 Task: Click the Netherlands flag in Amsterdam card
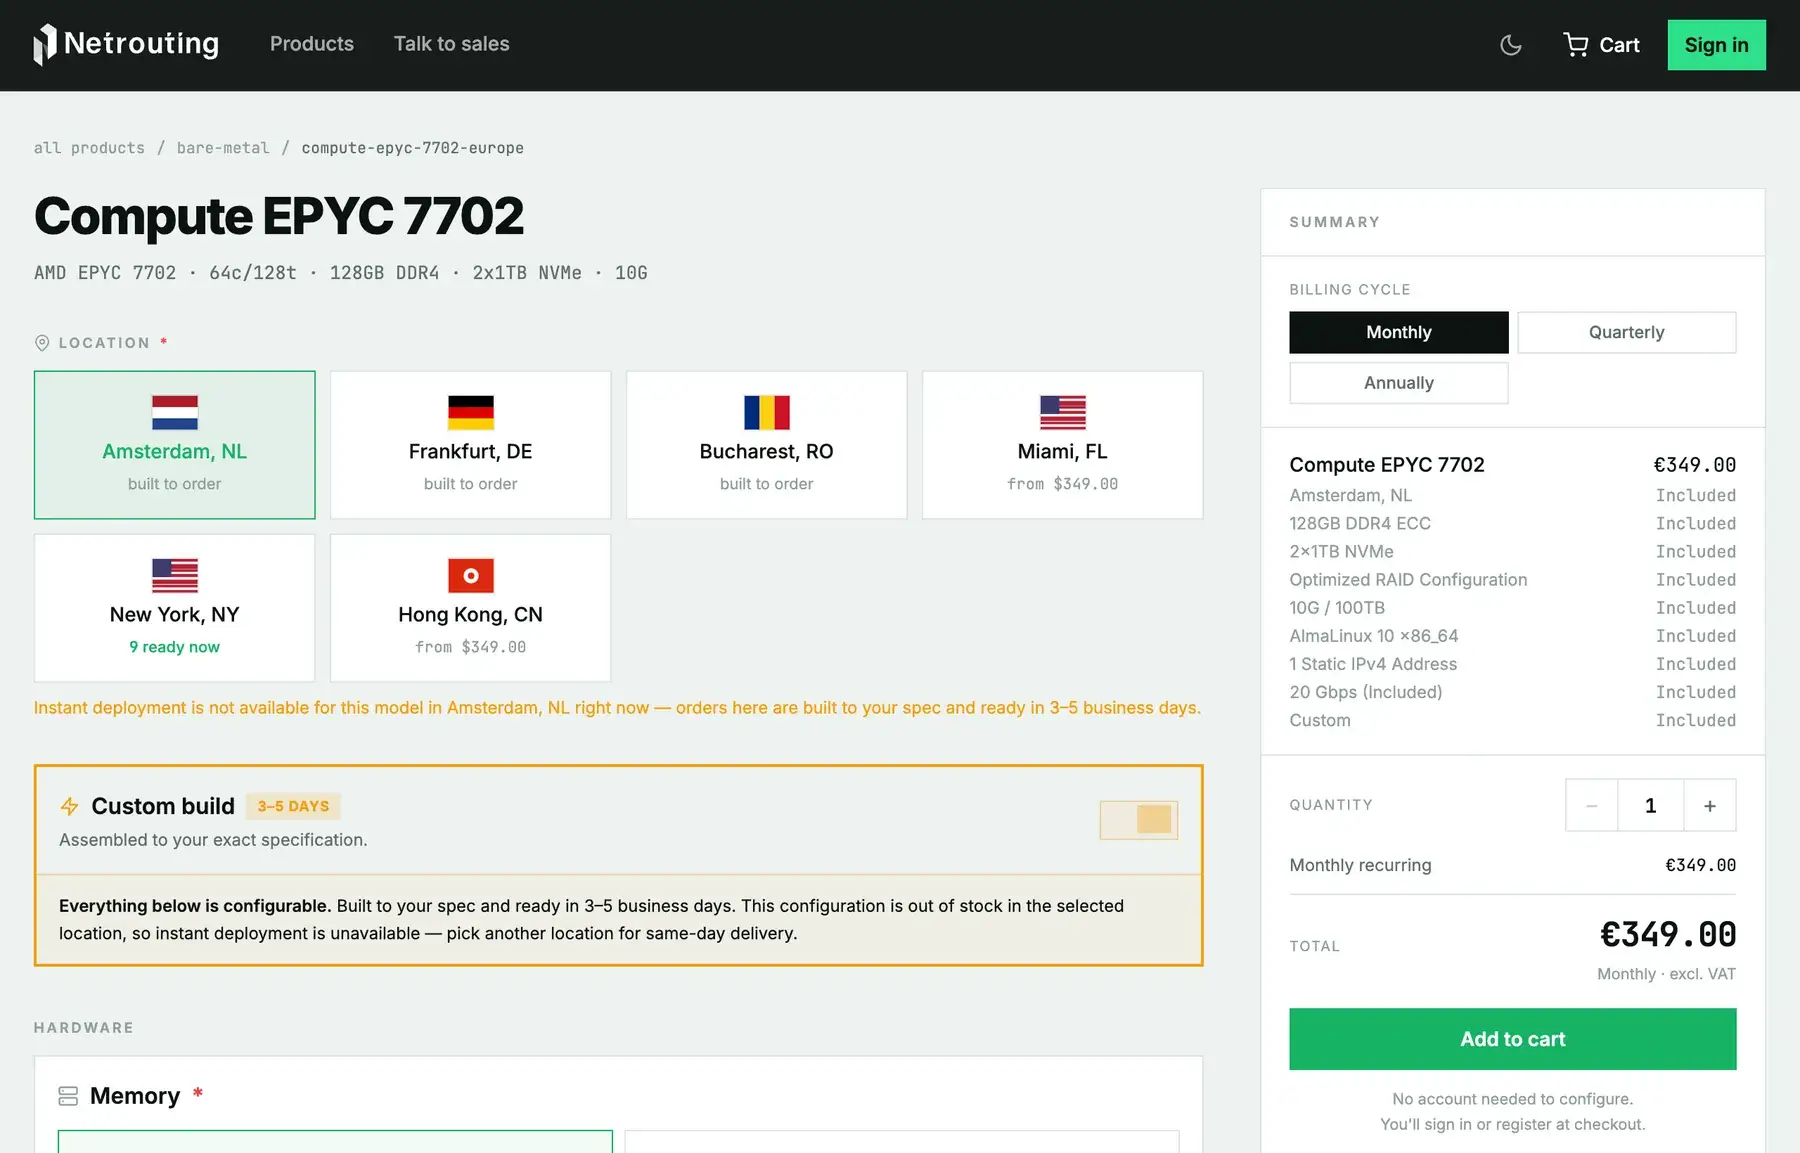click(x=175, y=412)
